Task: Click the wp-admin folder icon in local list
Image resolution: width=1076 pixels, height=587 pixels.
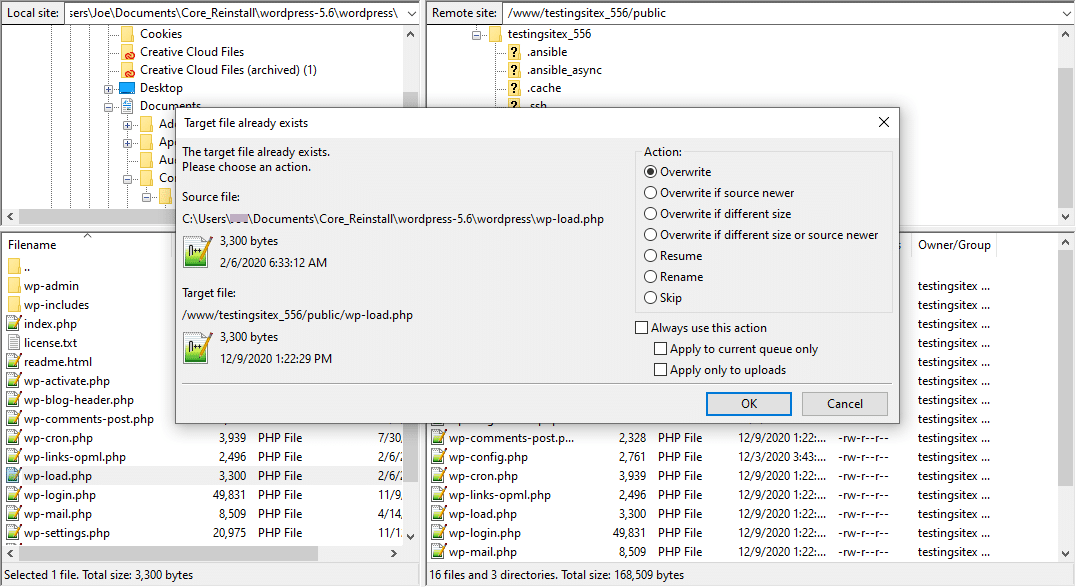Action: [x=14, y=286]
